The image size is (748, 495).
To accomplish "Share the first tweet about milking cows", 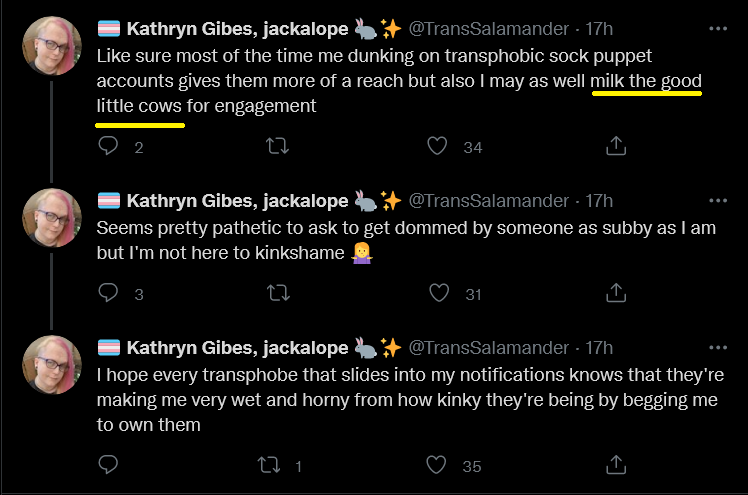I will click(x=616, y=146).
